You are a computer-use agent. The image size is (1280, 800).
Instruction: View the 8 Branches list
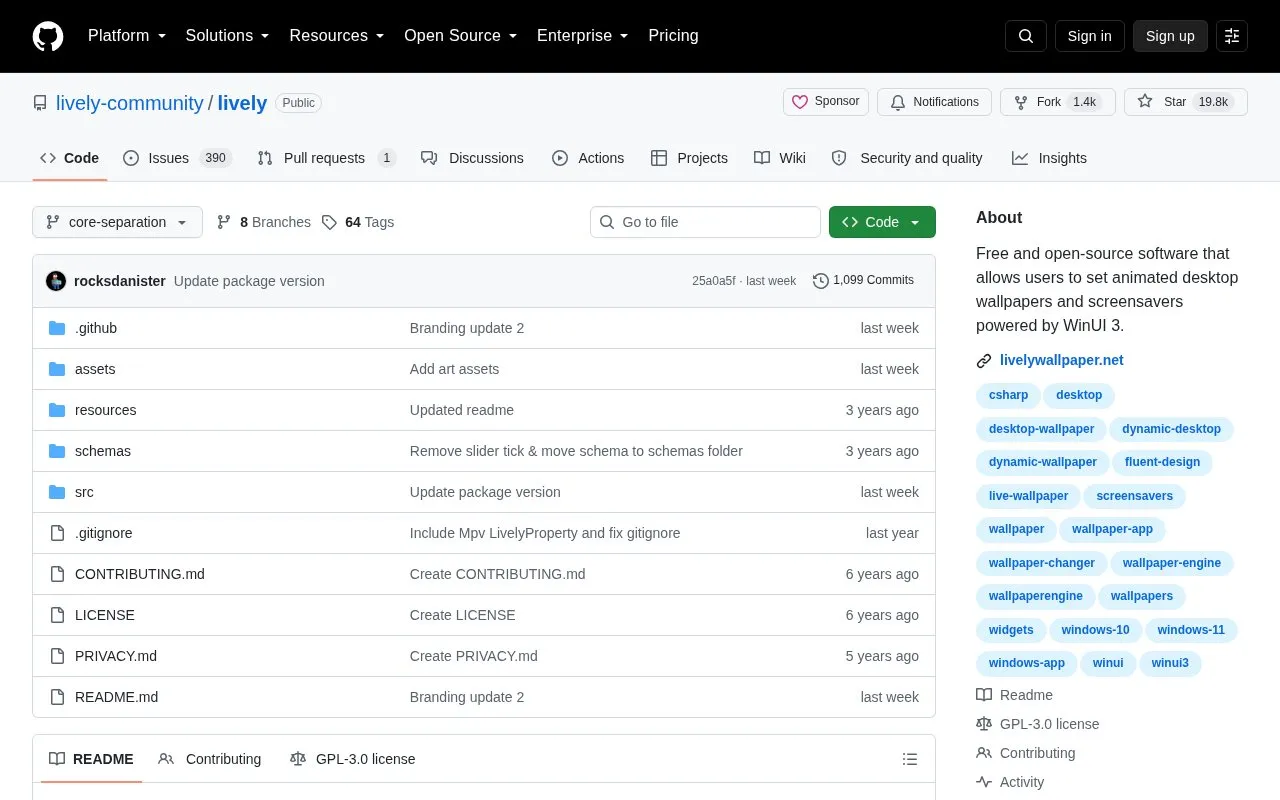[x=264, y=222]
